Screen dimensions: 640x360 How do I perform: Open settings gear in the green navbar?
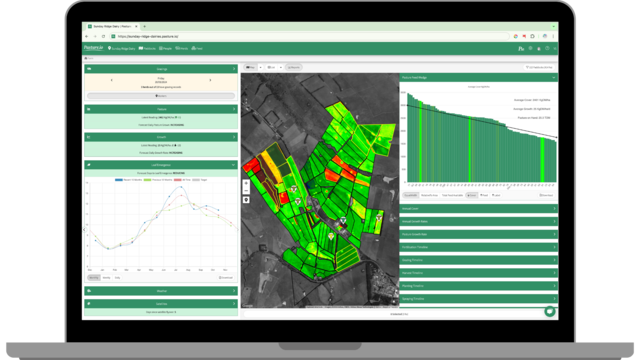pyautogui.click(x=531, y=48)
